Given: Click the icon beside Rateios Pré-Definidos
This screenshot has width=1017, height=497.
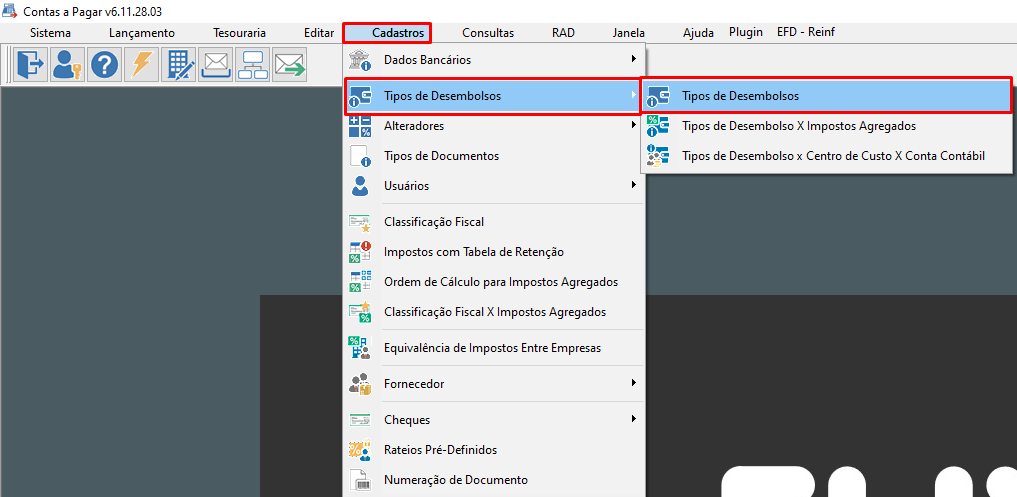Looking at the screenshot, I should (359, 450).
